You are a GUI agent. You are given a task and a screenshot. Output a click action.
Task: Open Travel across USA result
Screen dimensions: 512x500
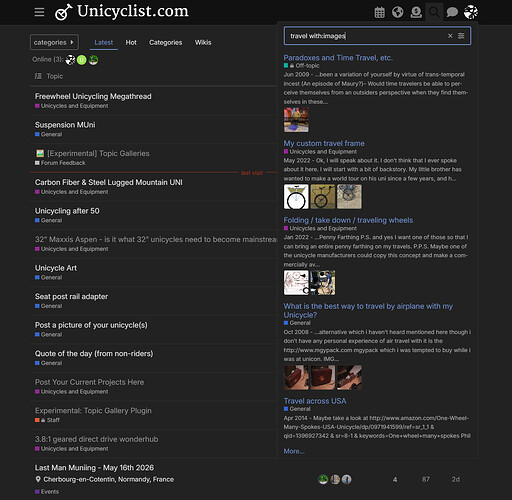[315, 401]
